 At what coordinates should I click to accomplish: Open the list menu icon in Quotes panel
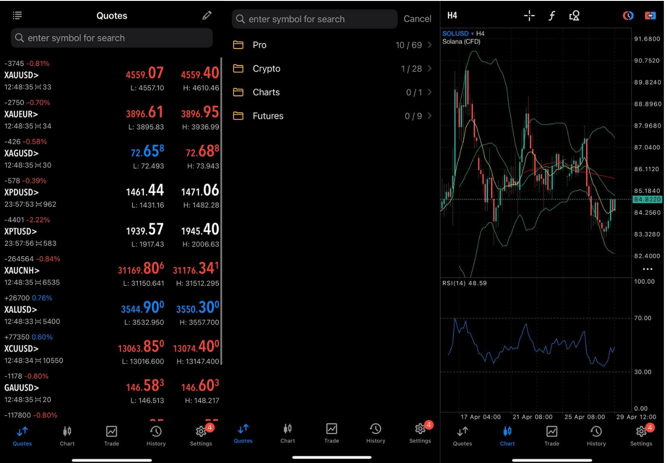pos(17,16)
